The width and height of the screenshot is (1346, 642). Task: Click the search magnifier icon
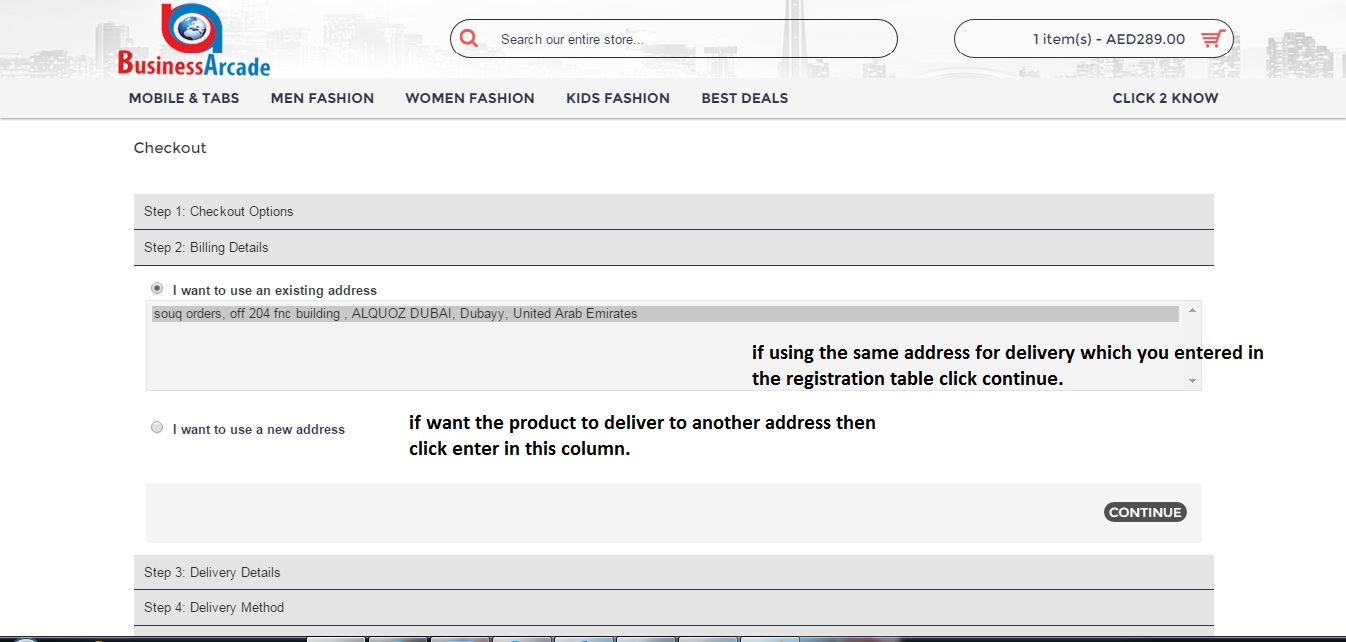click(x=468, y=39)
